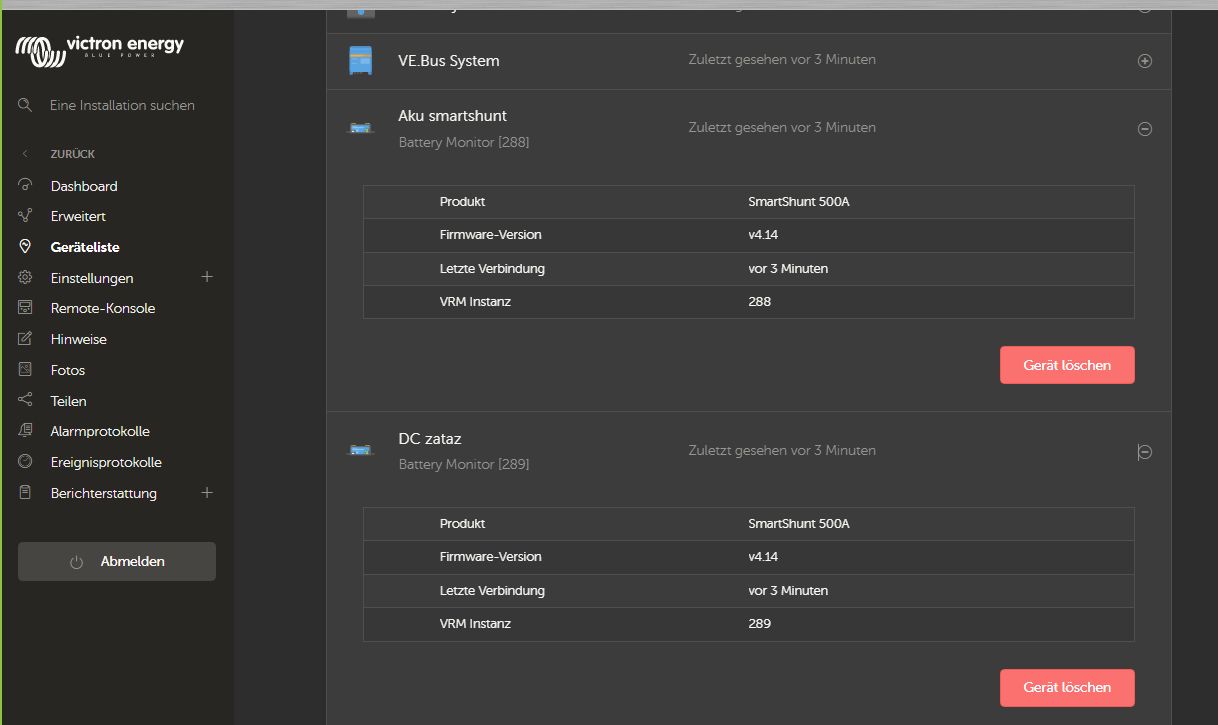Viewport: 1218px width, 725px height.
Task: Go to Ereignisprotokolle
Action: (x=105, y=462)
